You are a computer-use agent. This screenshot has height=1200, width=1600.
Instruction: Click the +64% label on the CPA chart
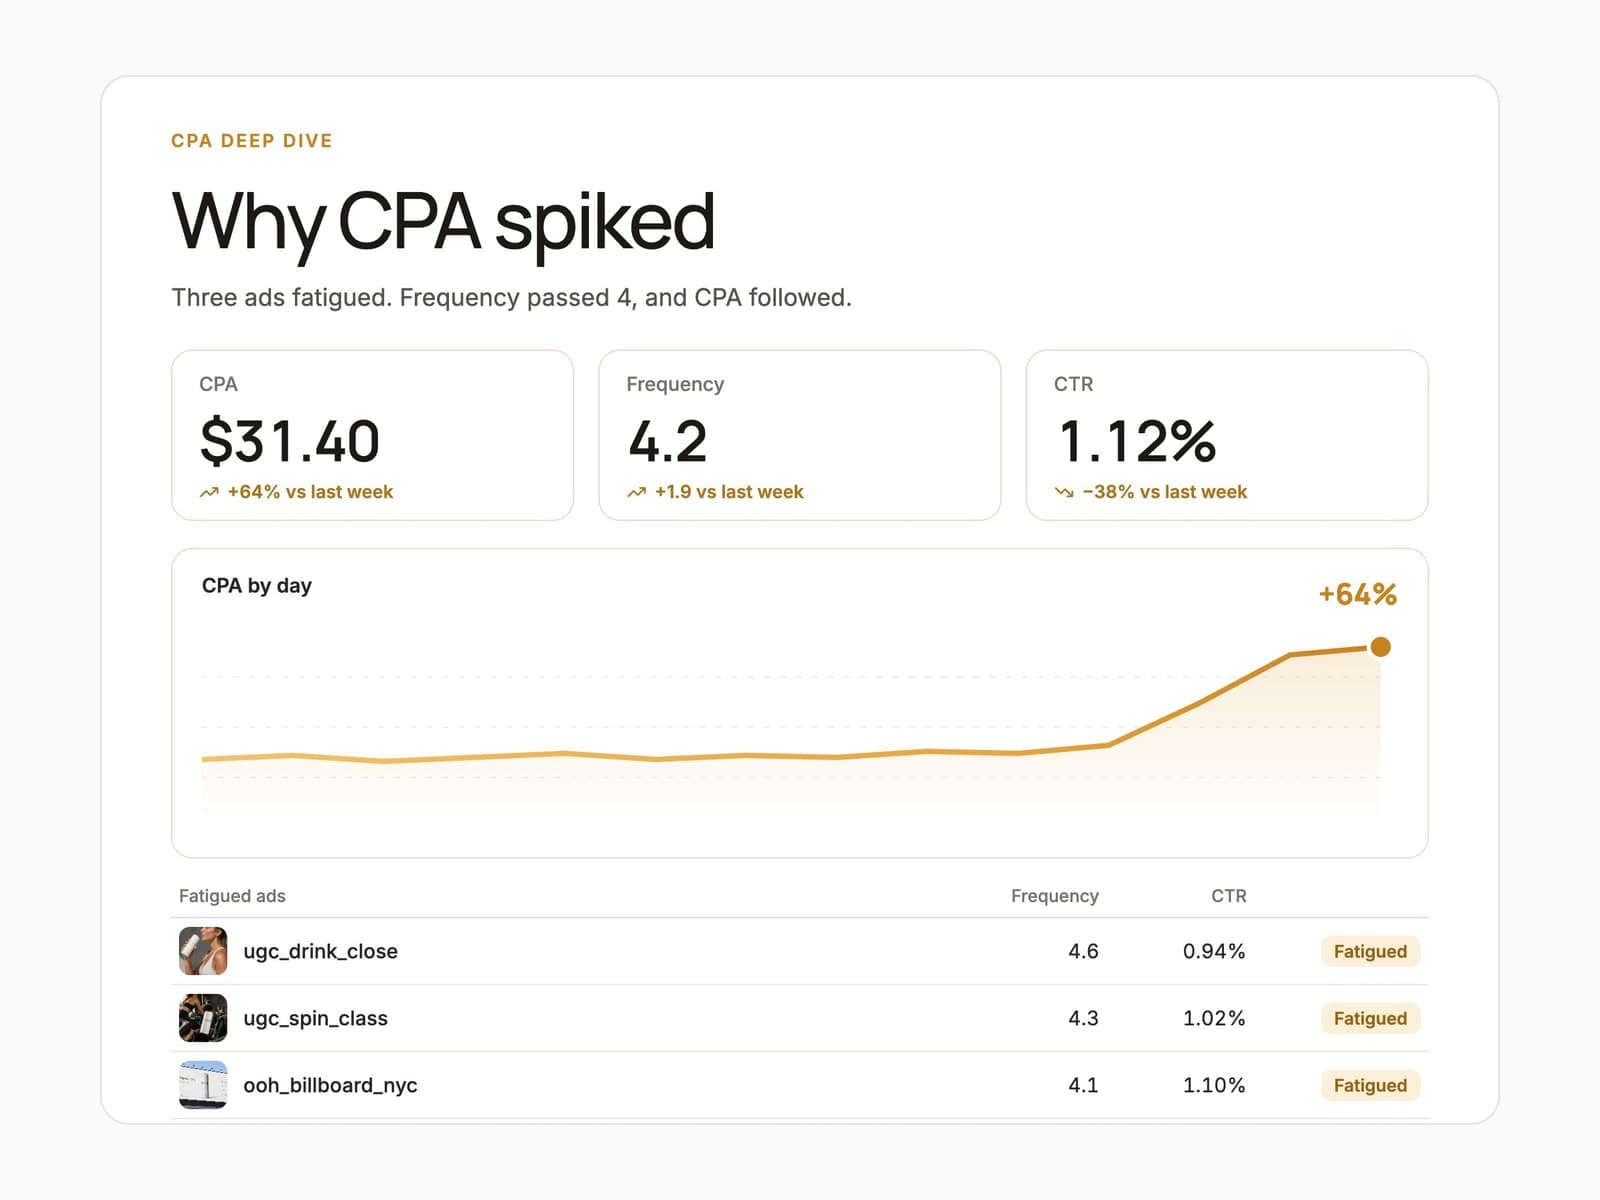pos(1357,594)
